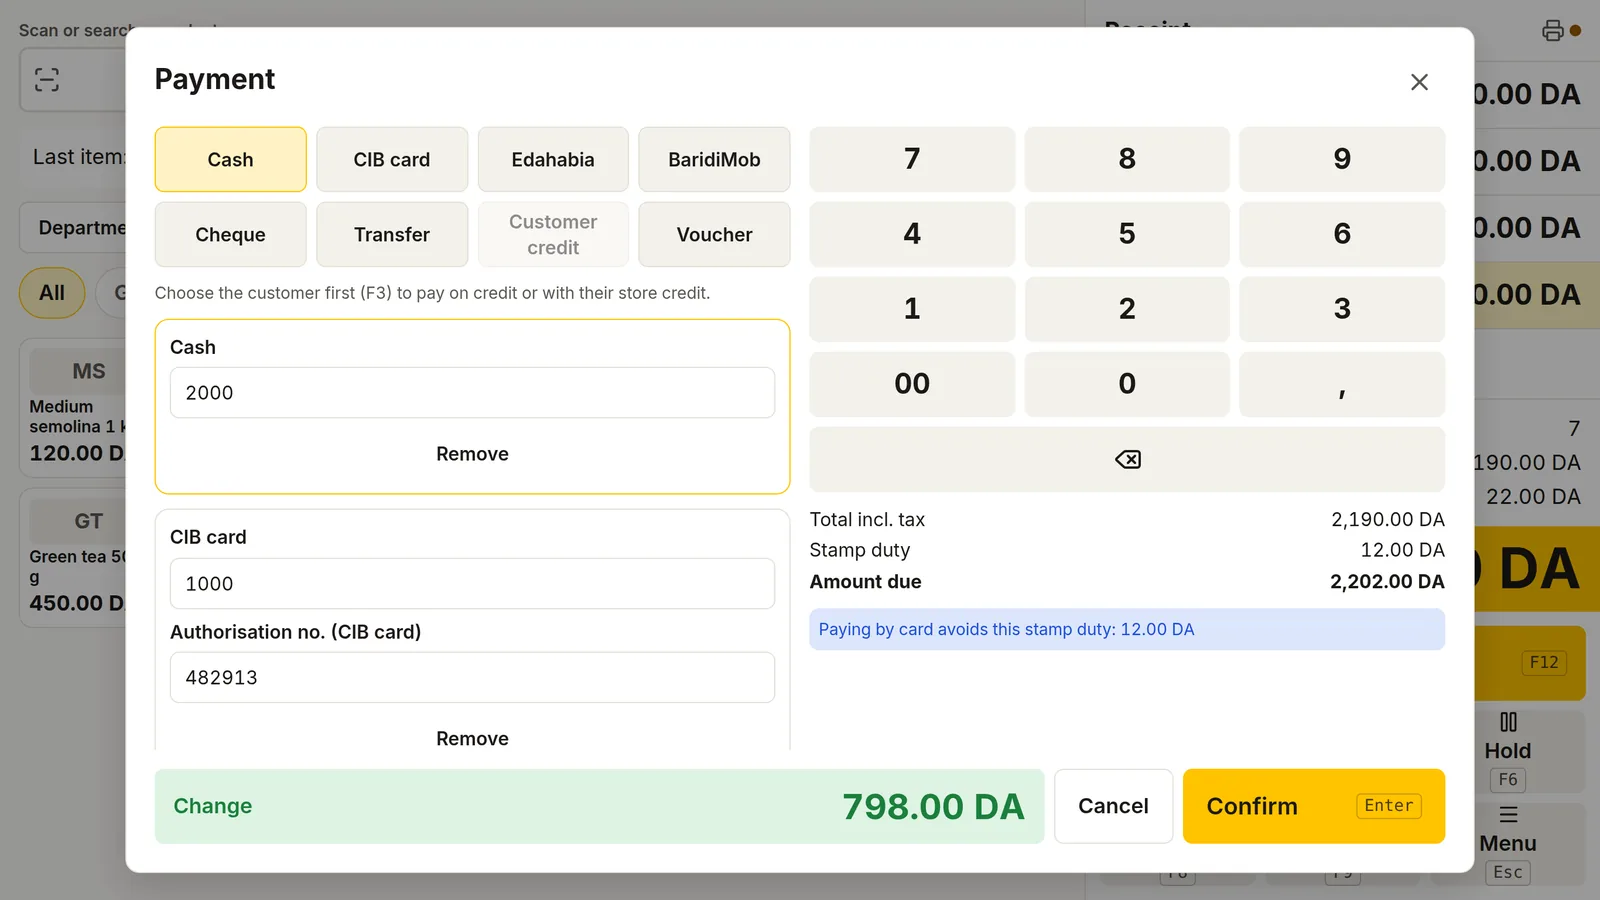This screenshot has height=900, width=1600.
Task: Remove the CIB card payment line
Action: (x=472, y=738)
